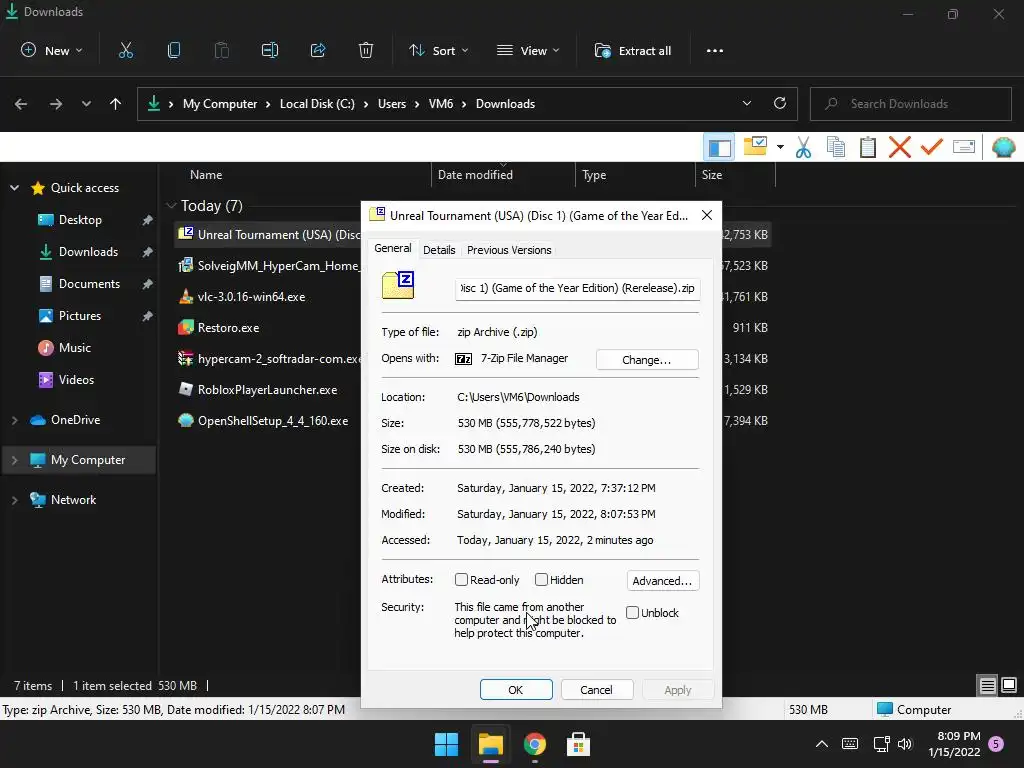Image resolution: width=1024 pixels, height=768 pixels.
Task: Switch to Details view layout icon
Action: [987, 685]
